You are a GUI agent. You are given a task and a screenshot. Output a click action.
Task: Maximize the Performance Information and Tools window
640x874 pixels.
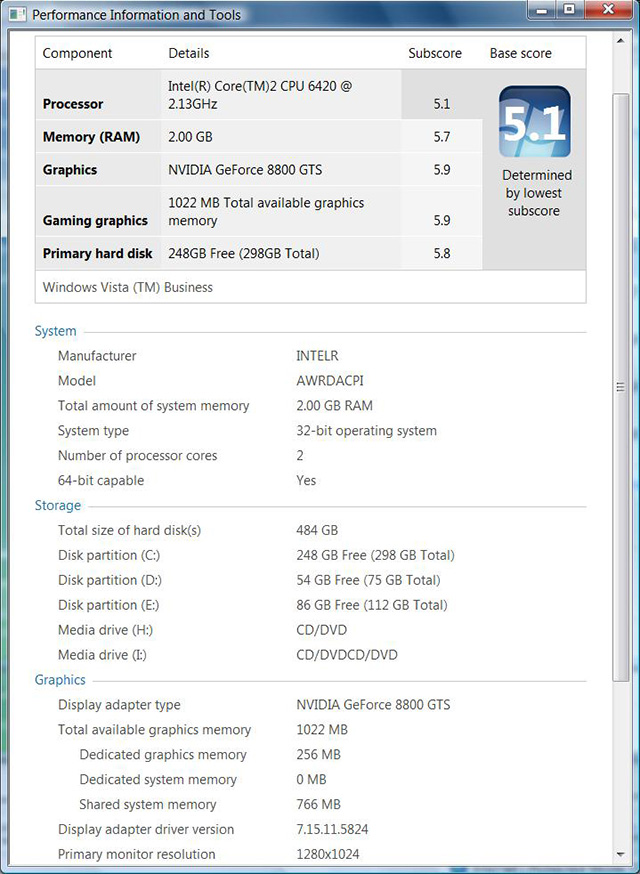coord(567,10)
